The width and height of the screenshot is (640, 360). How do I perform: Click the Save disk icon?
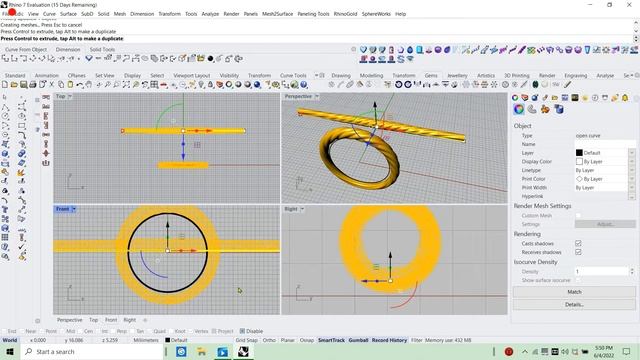pos(23,84)
